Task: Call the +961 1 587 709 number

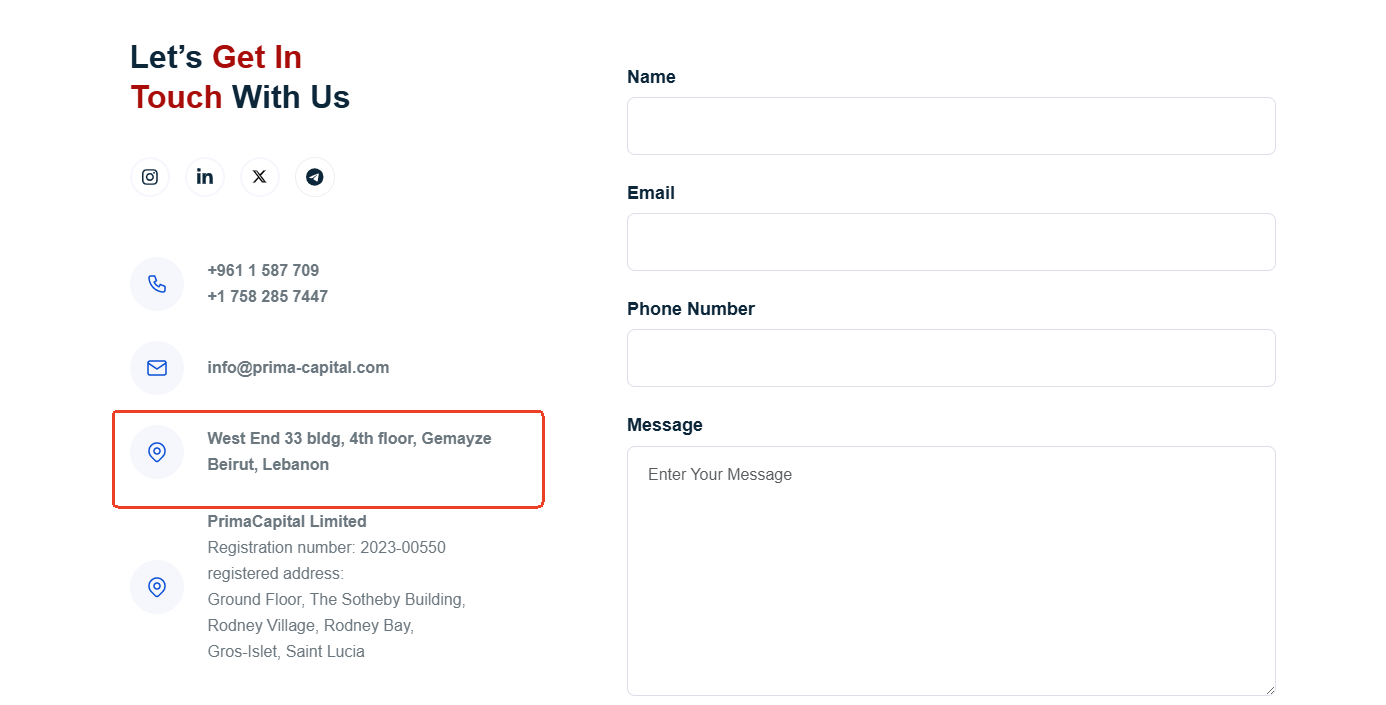Action: (263, 270)
